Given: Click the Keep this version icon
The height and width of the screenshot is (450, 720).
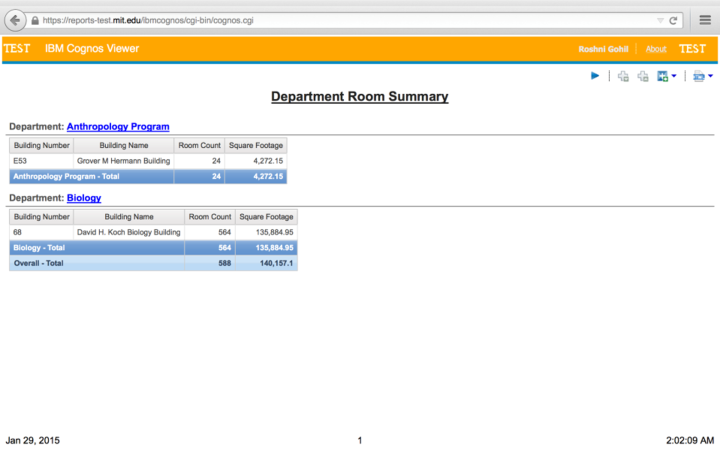Looking at the screenshot, I should pyautogui.click(x=623, y=76).
